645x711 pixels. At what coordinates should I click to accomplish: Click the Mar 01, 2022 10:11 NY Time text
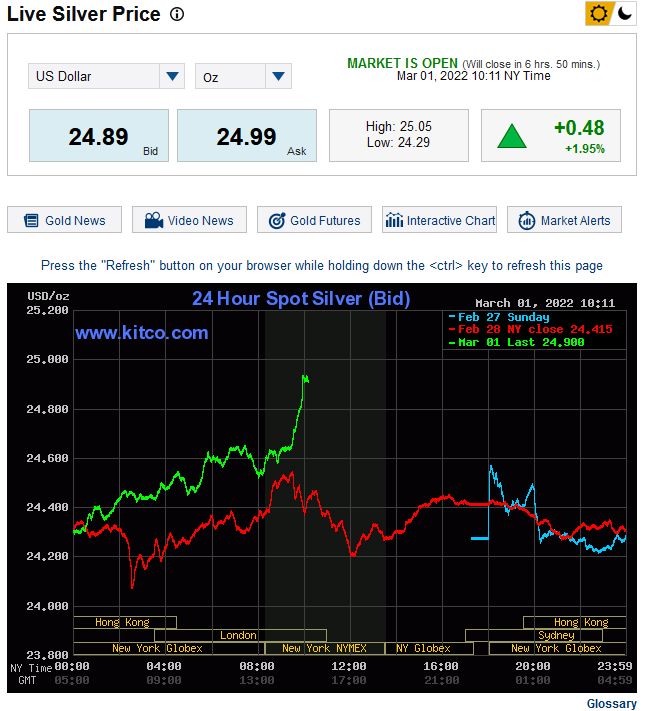[x=474, y=76]
